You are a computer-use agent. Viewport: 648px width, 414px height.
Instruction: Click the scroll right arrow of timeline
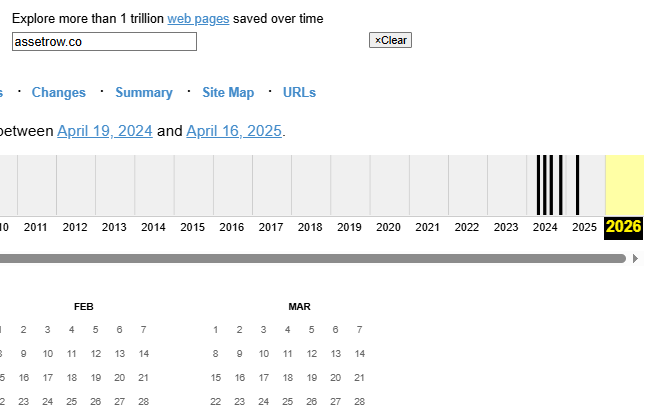636,258
